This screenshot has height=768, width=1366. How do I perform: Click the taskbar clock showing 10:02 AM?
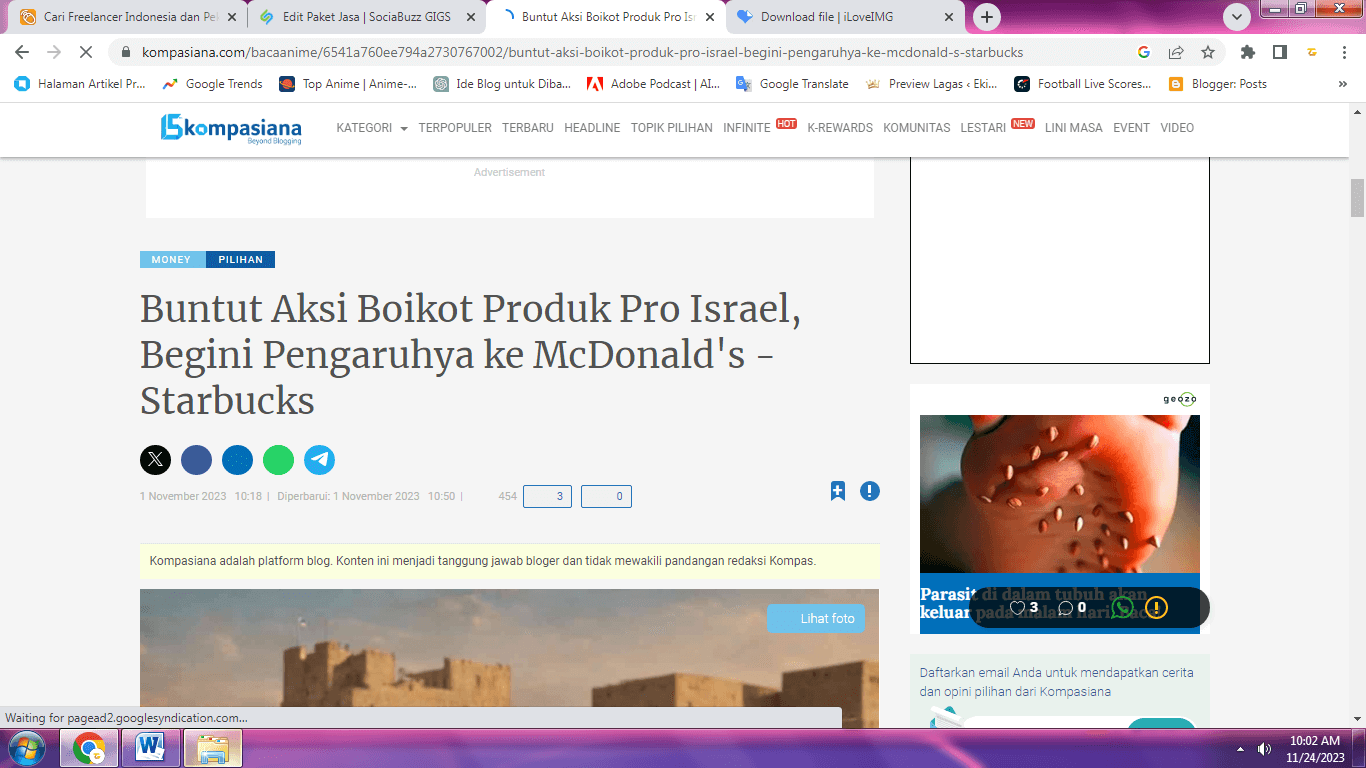point(1316,749)
